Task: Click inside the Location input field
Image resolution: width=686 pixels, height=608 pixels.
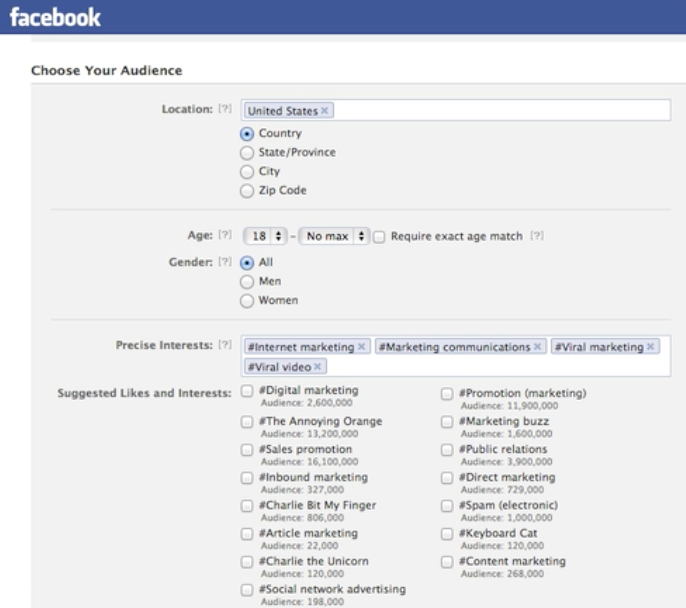Action: pos(455,110)
